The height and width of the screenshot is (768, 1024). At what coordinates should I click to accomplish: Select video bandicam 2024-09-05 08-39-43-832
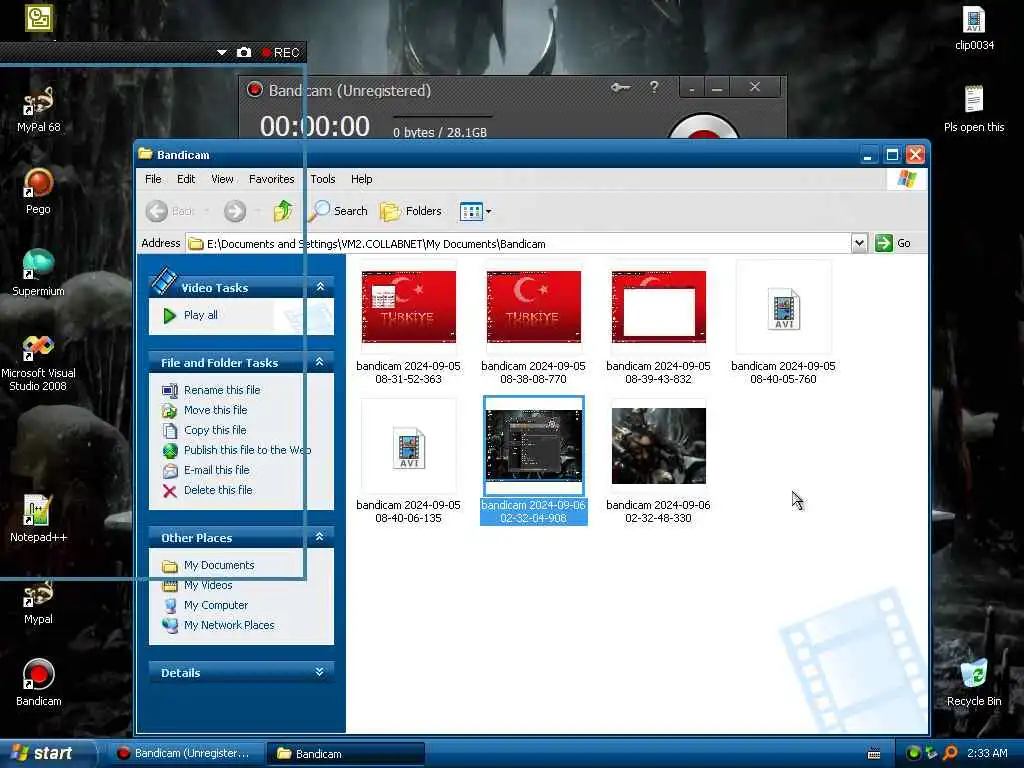658,323
